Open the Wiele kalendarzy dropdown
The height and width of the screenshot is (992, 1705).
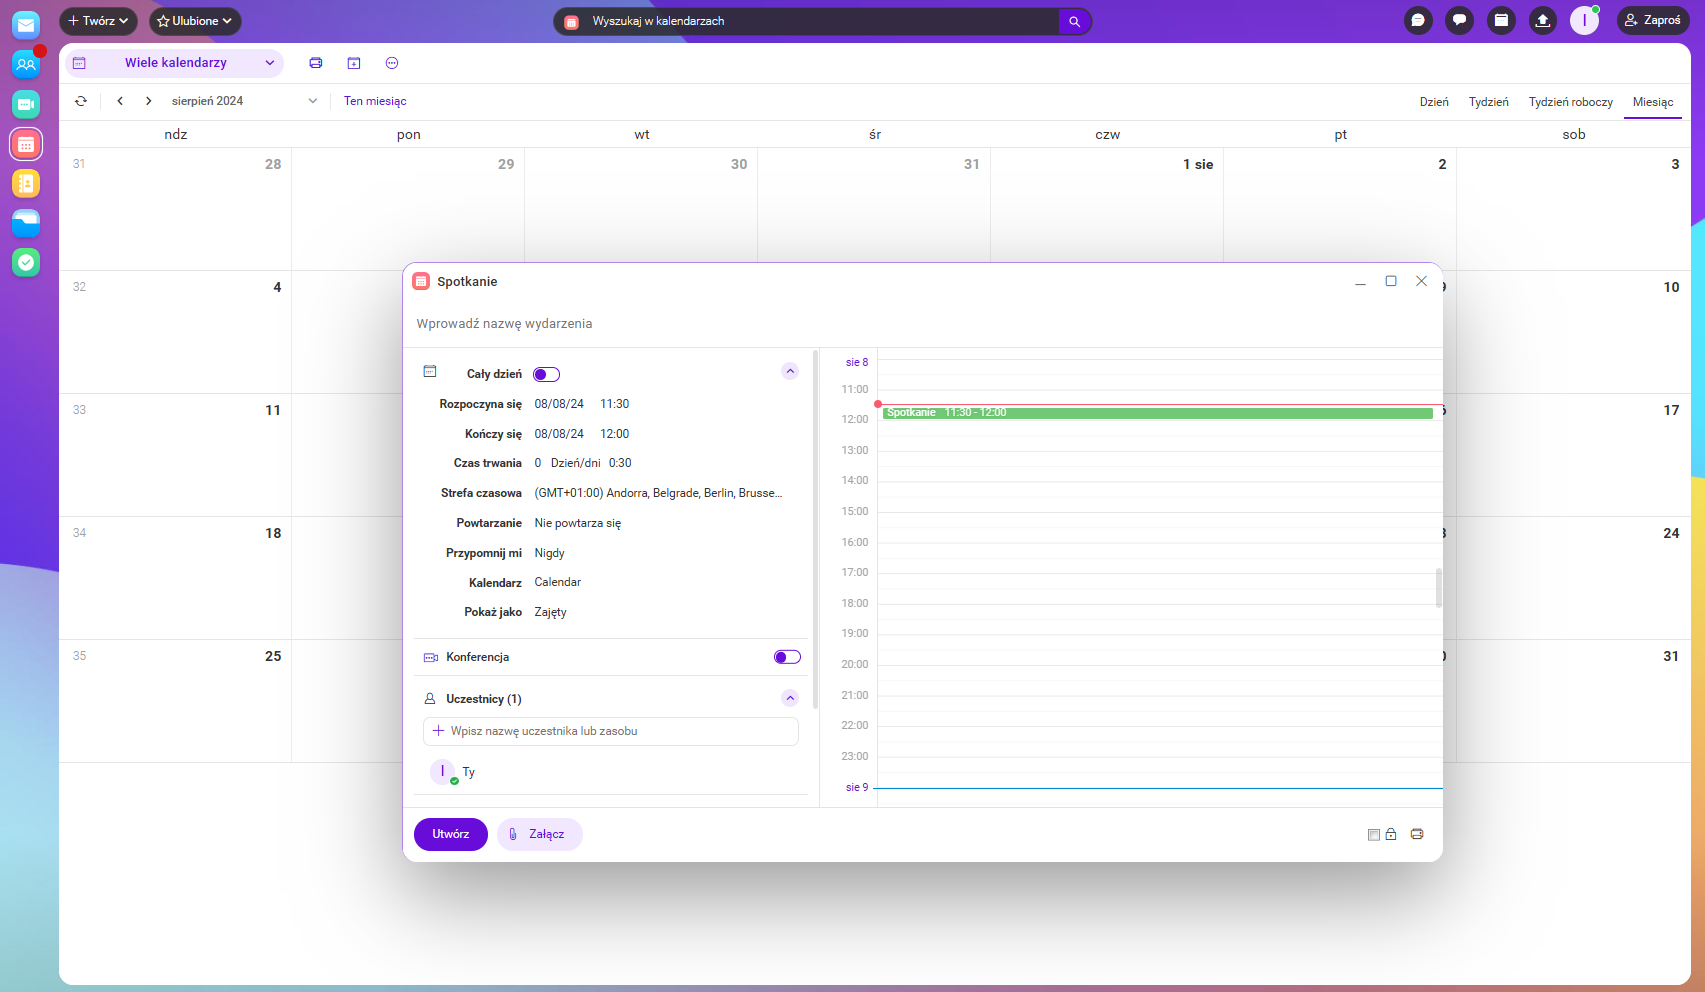[175, 63]
